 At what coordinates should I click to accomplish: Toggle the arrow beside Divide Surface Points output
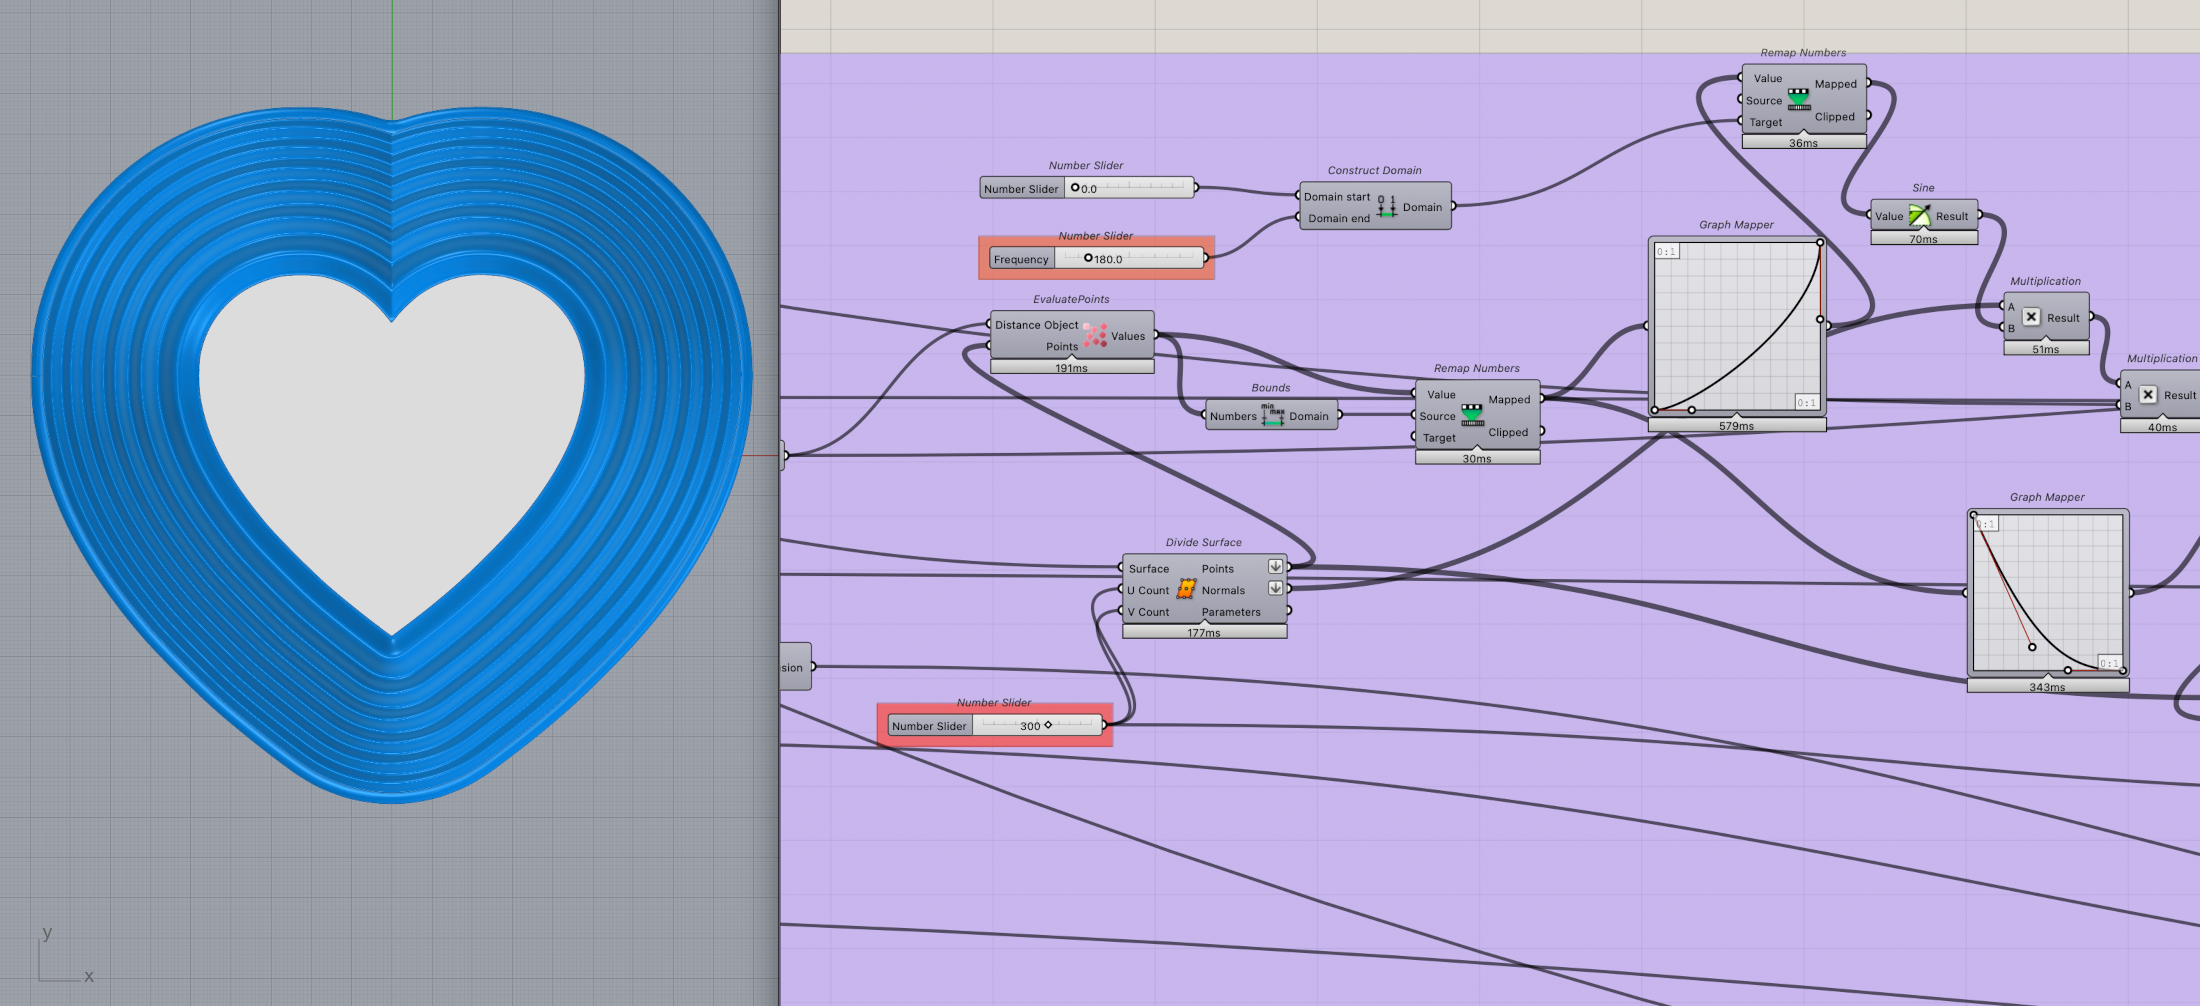(1275, 567)
